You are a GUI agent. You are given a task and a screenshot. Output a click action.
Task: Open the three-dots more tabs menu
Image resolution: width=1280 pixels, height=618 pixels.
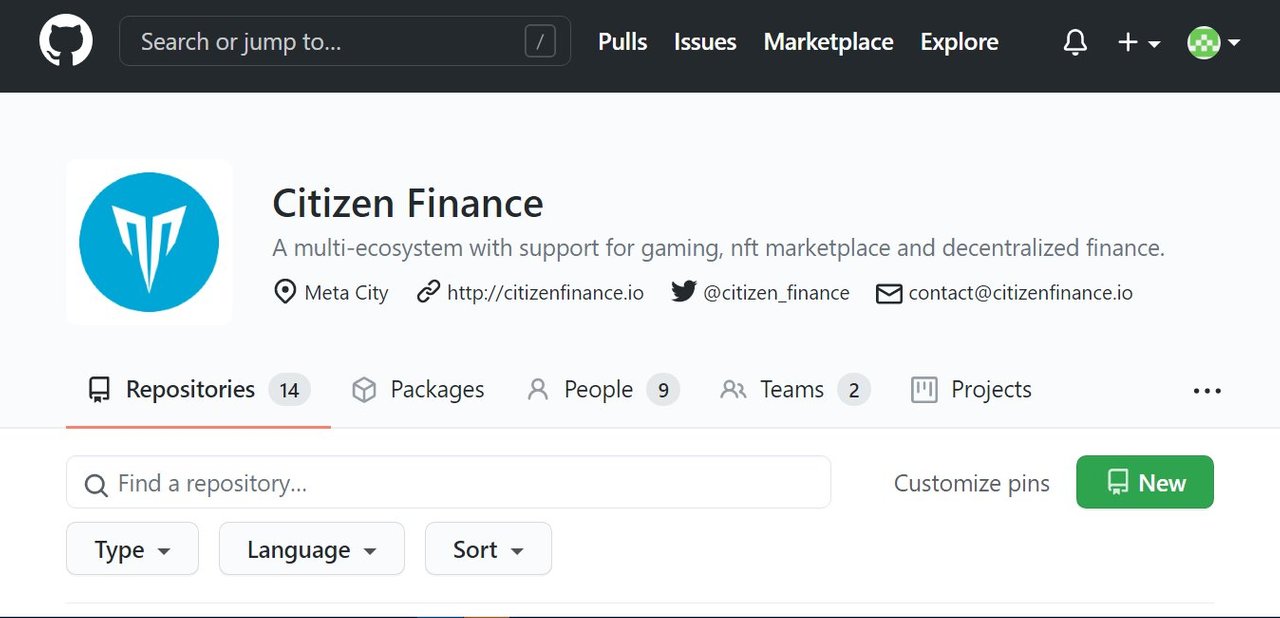1207,391
